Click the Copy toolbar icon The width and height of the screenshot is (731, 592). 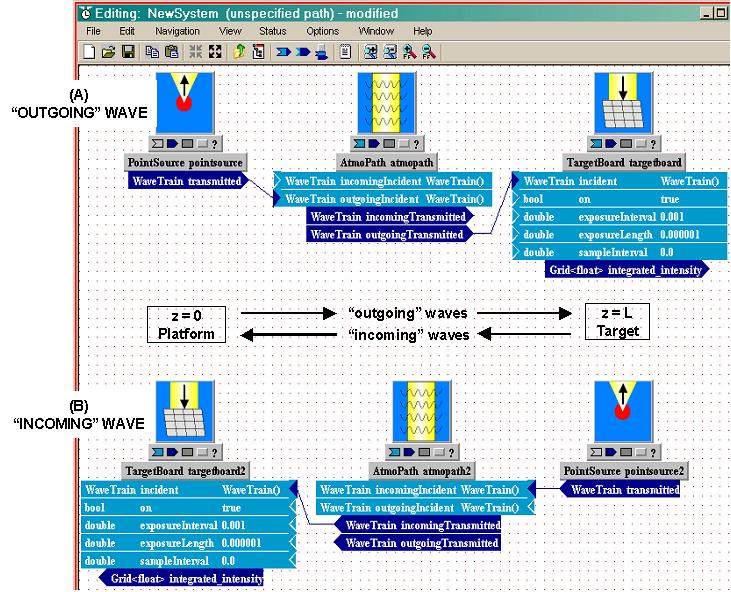coord(152,52)
